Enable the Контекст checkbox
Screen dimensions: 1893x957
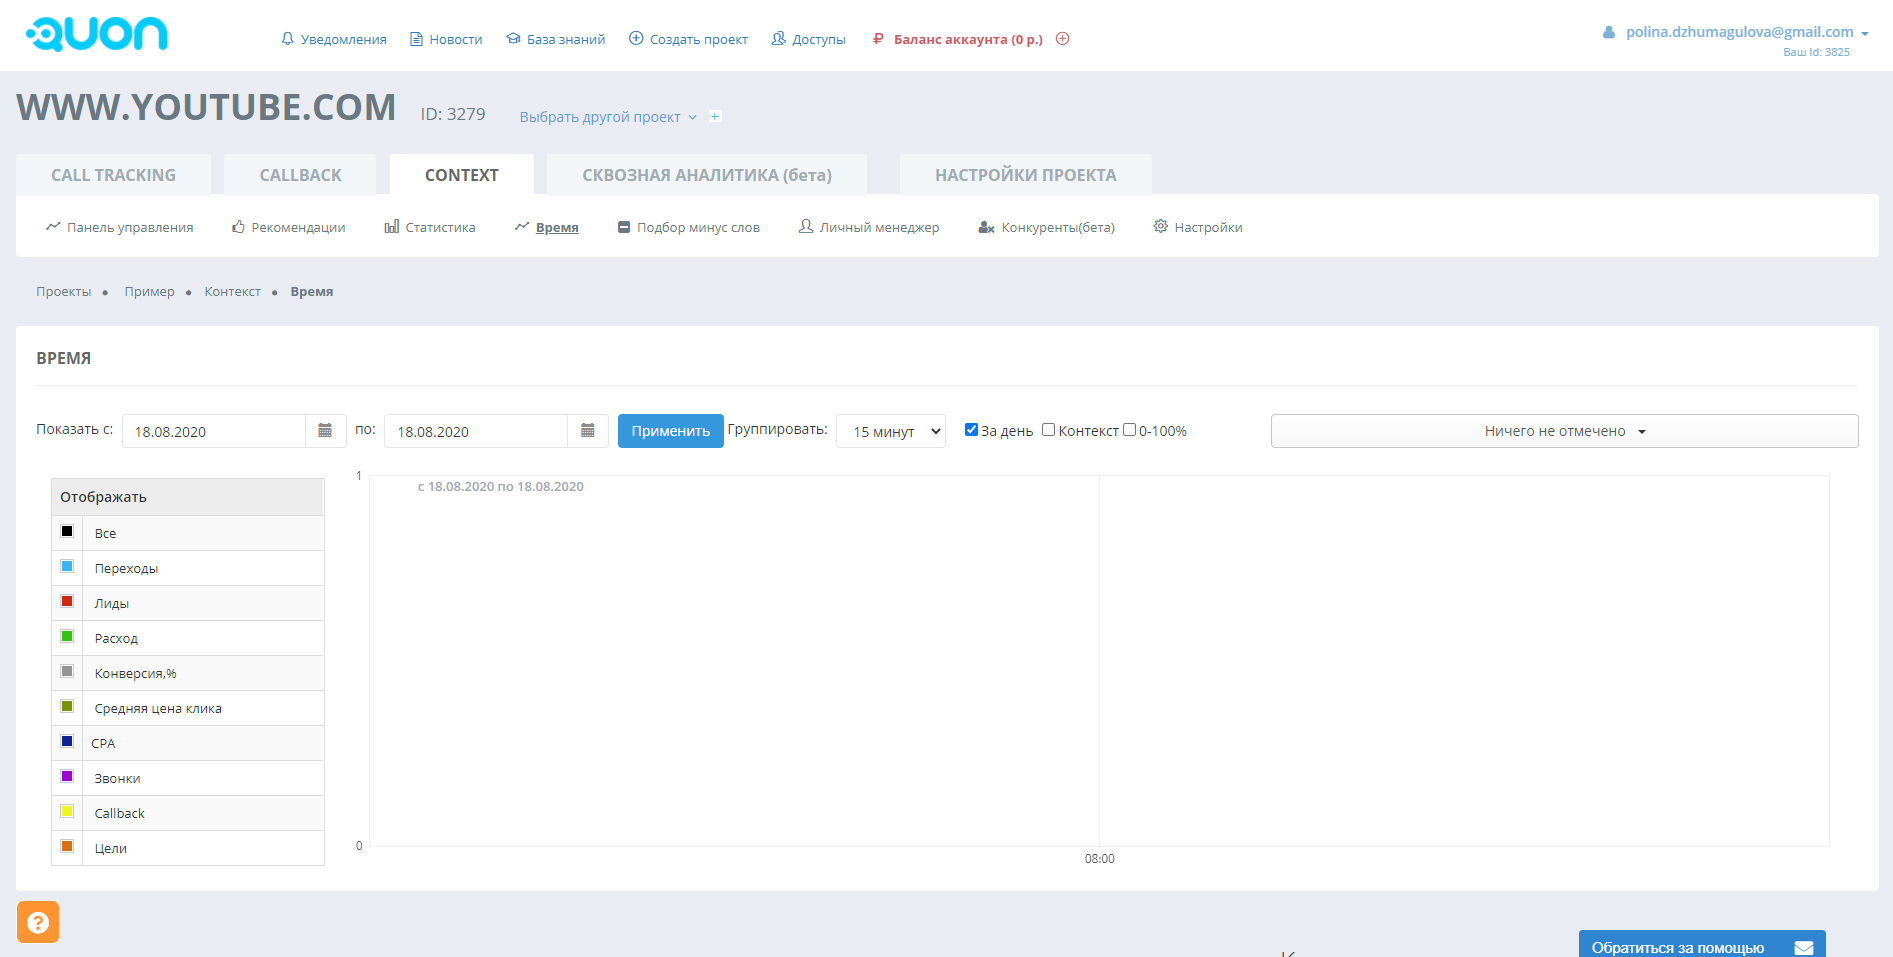(x=1048, y=430)
